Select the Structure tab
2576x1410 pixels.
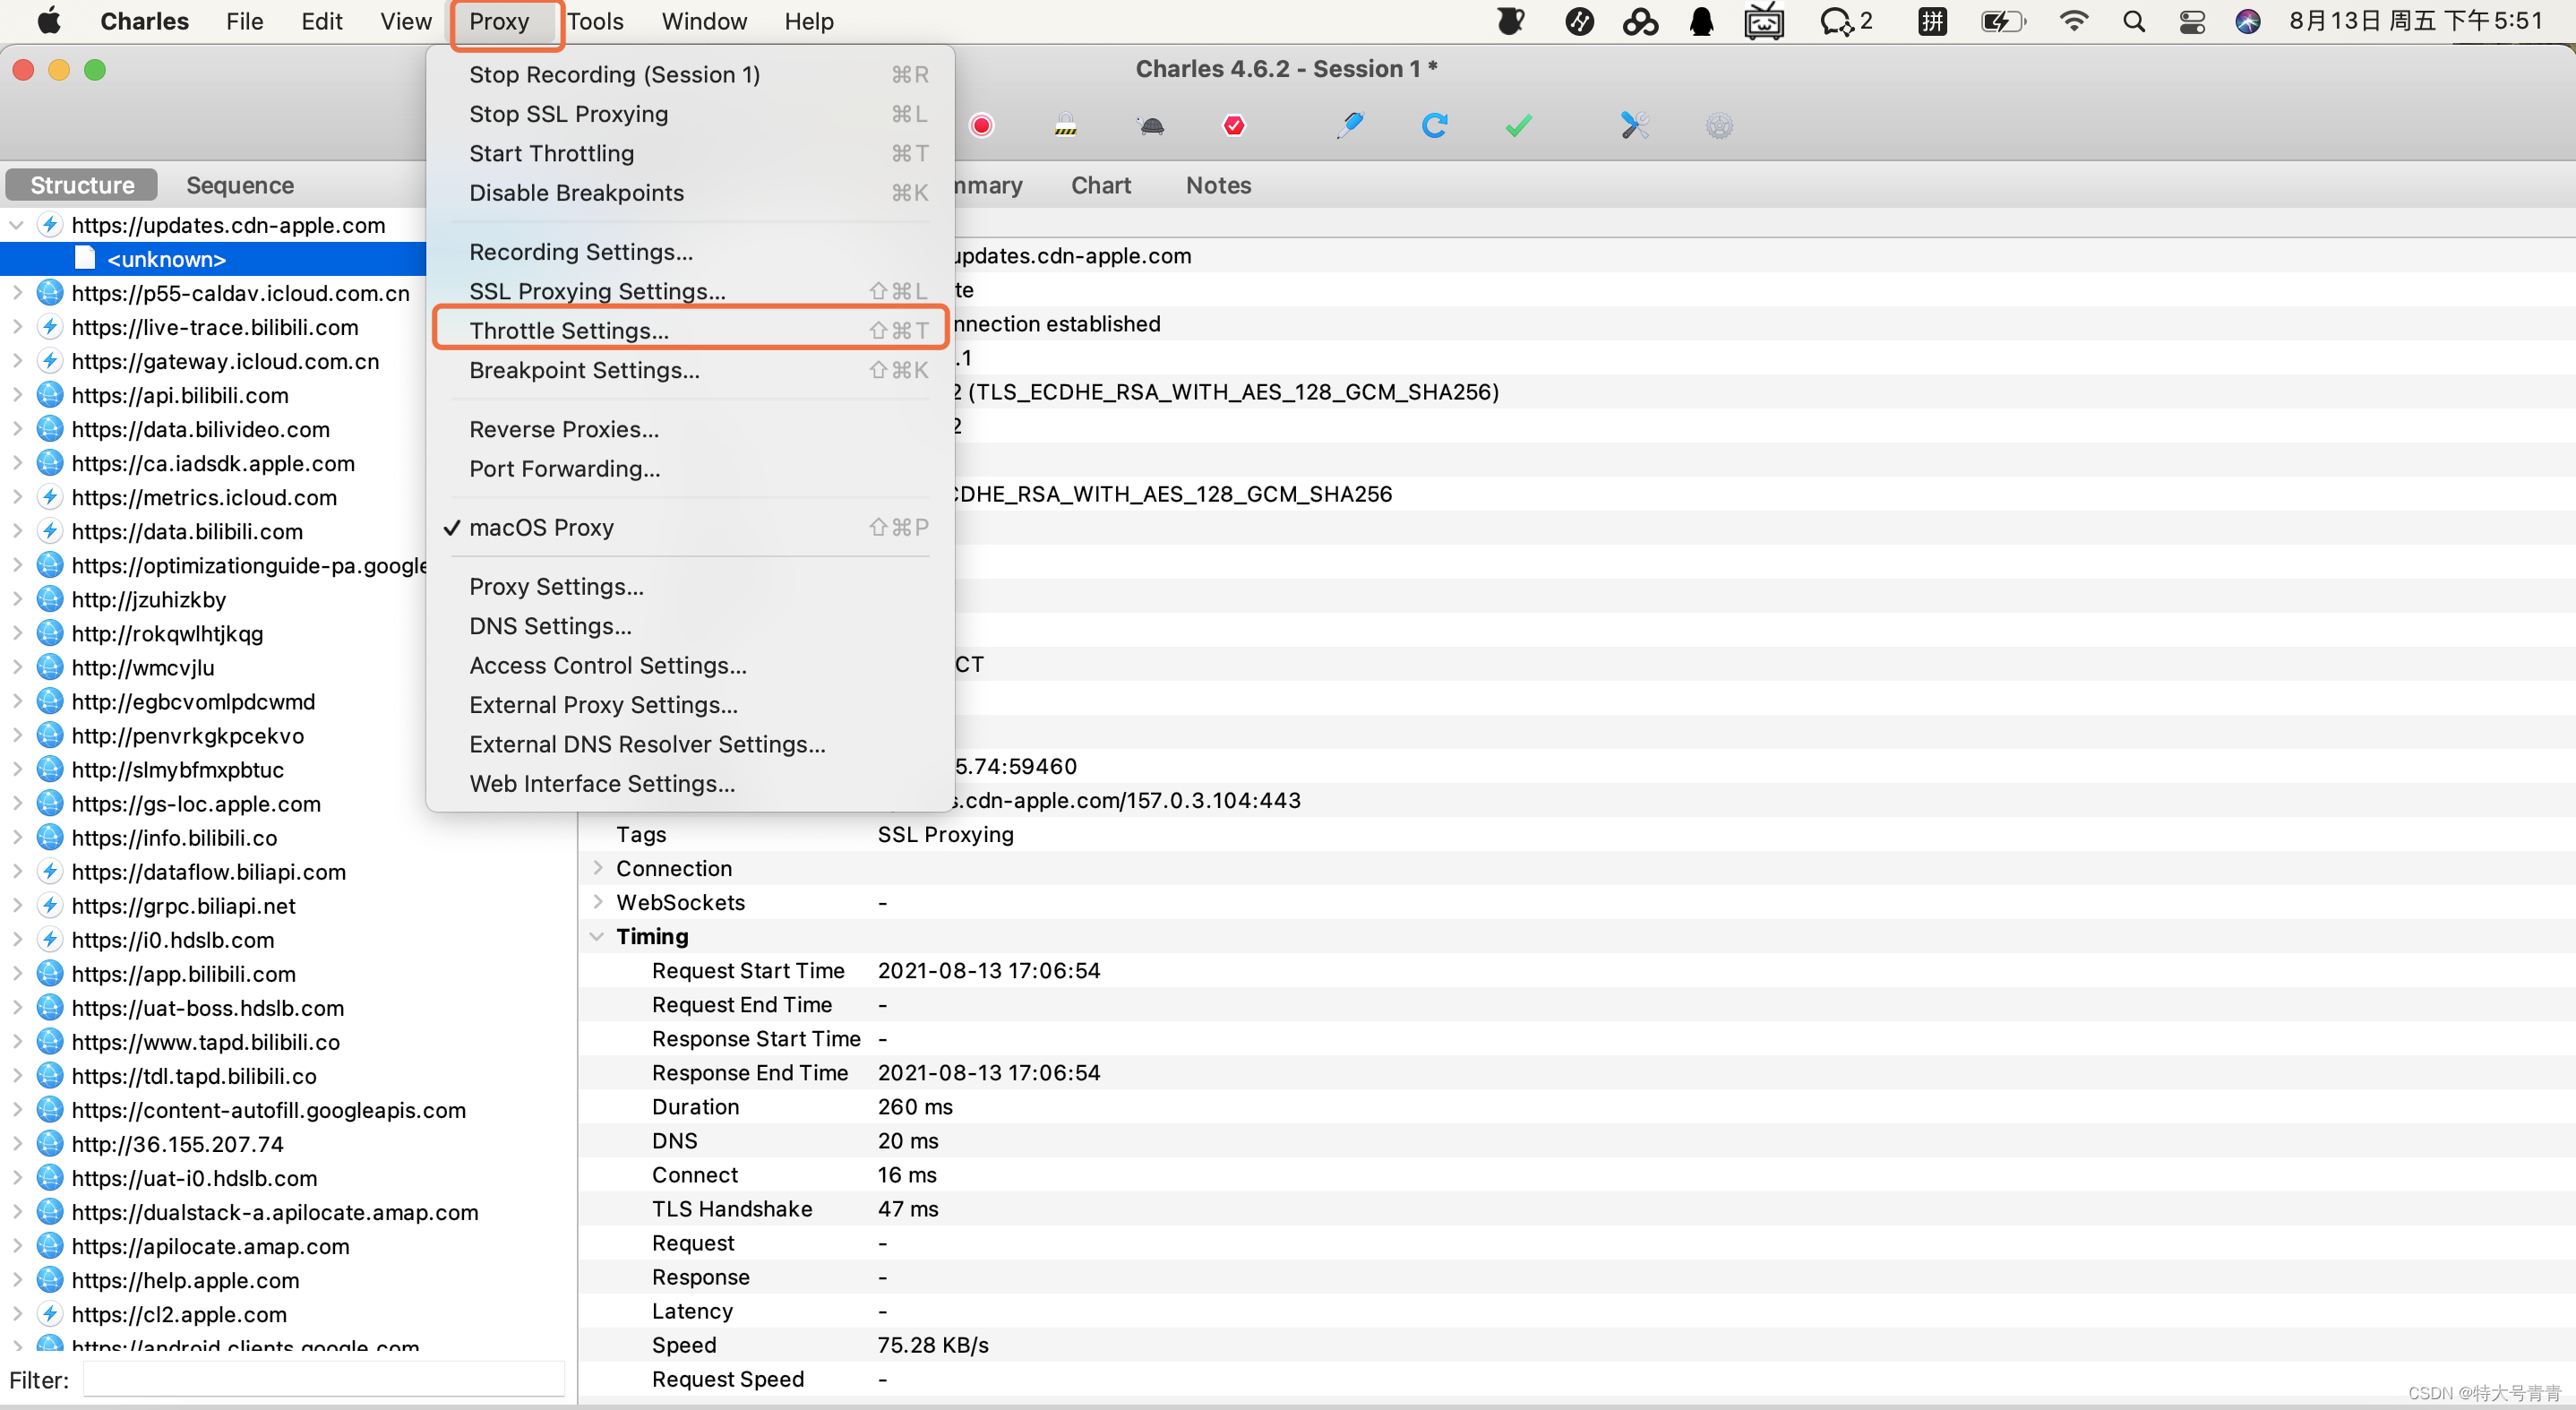pos(82,185)
